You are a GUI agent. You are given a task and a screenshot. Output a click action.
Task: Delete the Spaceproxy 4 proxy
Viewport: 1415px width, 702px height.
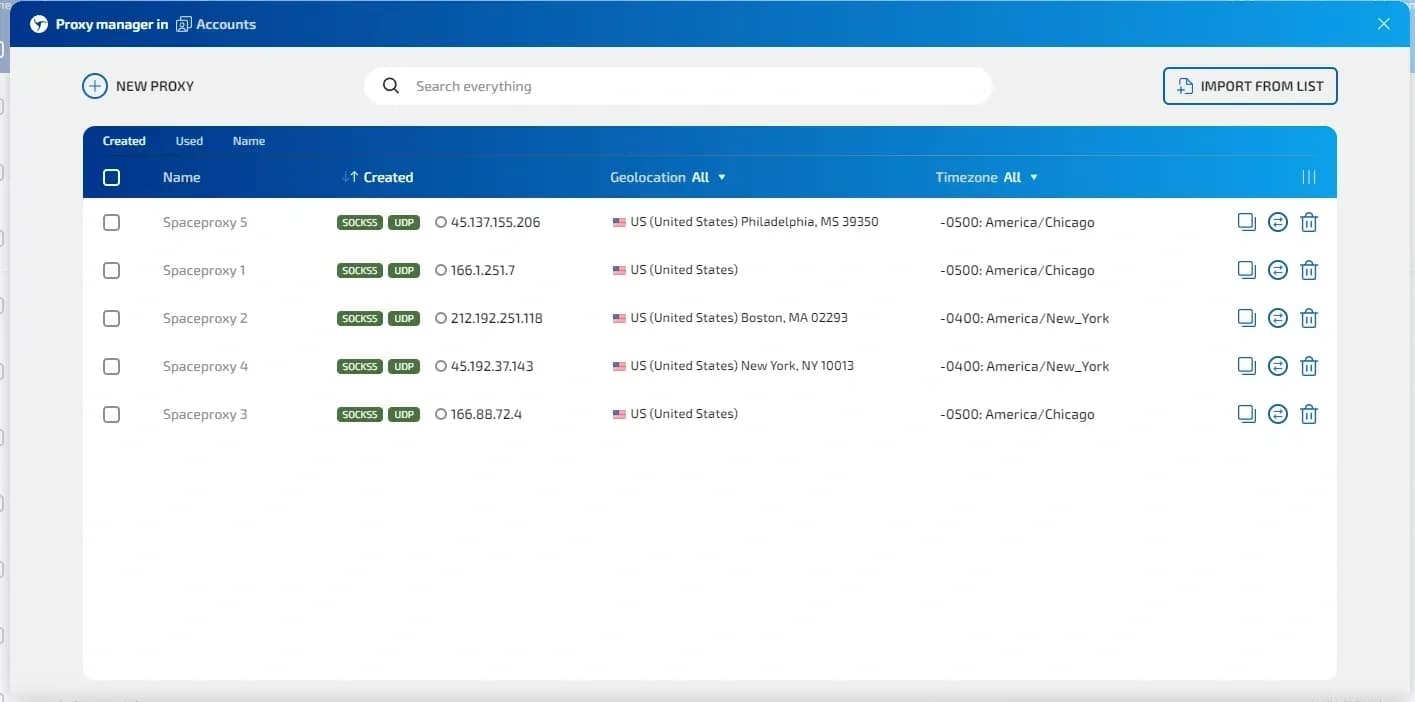[1308, 366]
